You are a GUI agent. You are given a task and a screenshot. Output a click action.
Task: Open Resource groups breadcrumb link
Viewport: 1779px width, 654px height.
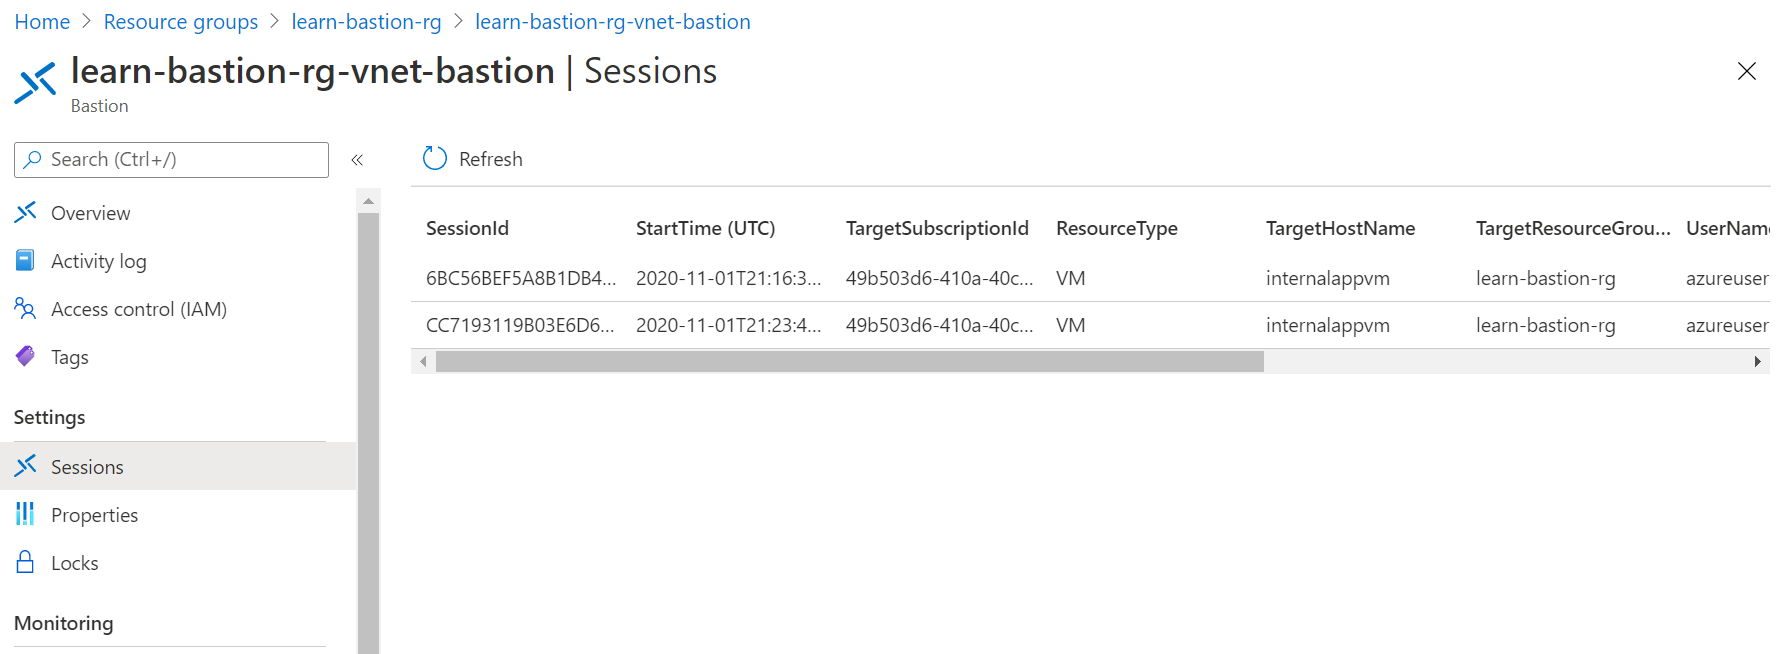click(181, 22)
